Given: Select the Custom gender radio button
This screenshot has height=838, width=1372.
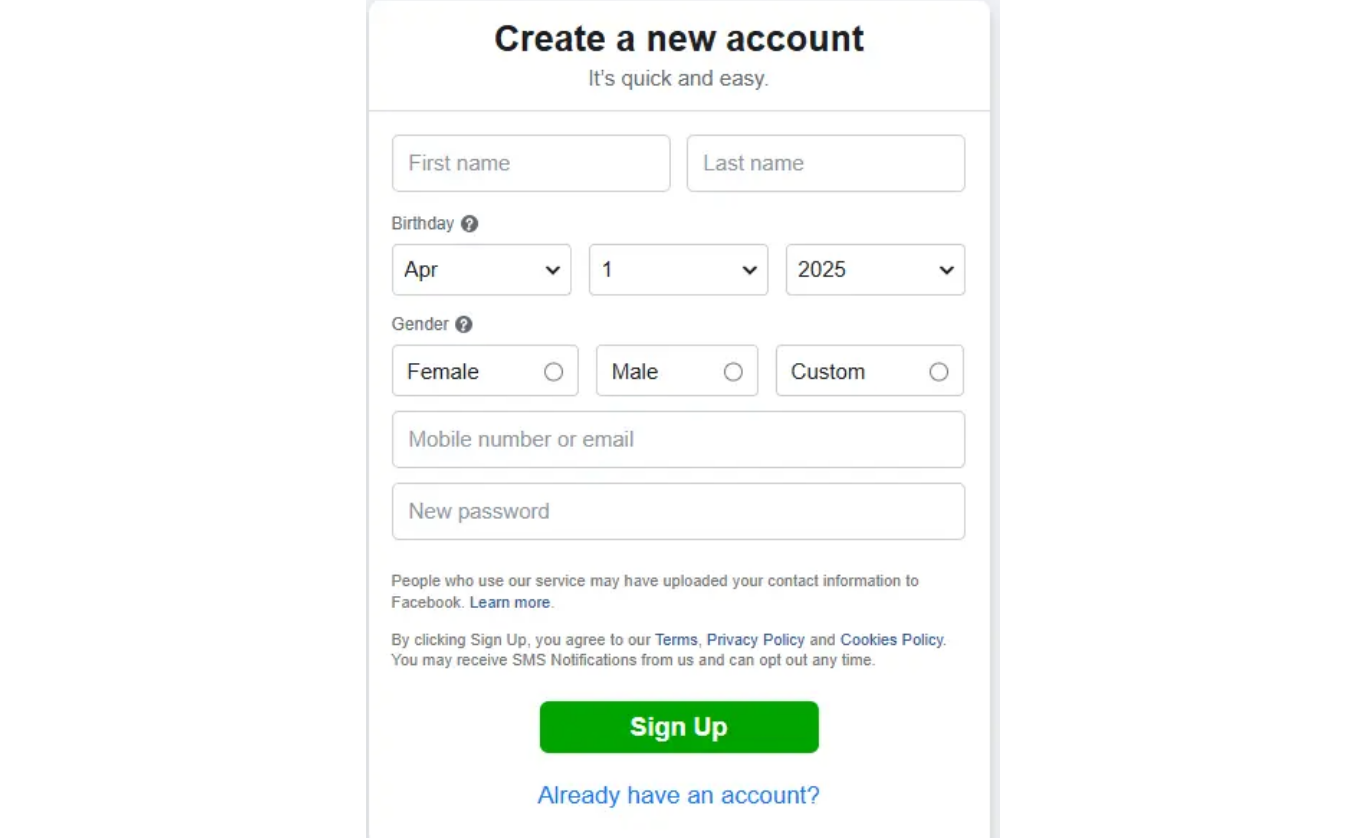Looking at the screenshot, I should 938,371.
